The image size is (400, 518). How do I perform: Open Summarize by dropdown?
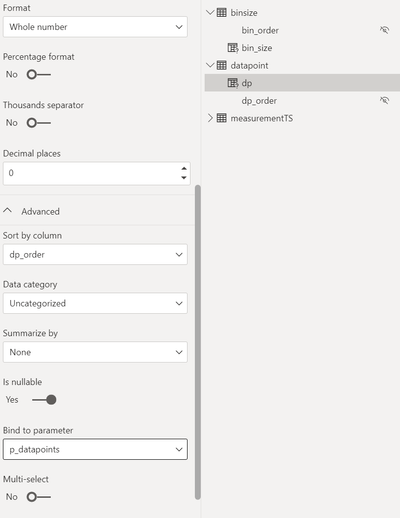point(95,352)
